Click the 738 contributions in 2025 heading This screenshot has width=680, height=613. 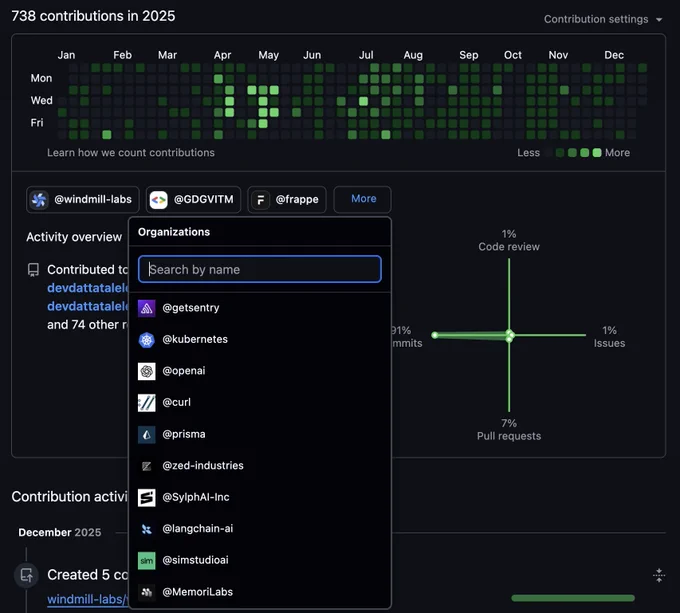click(93, 16)
